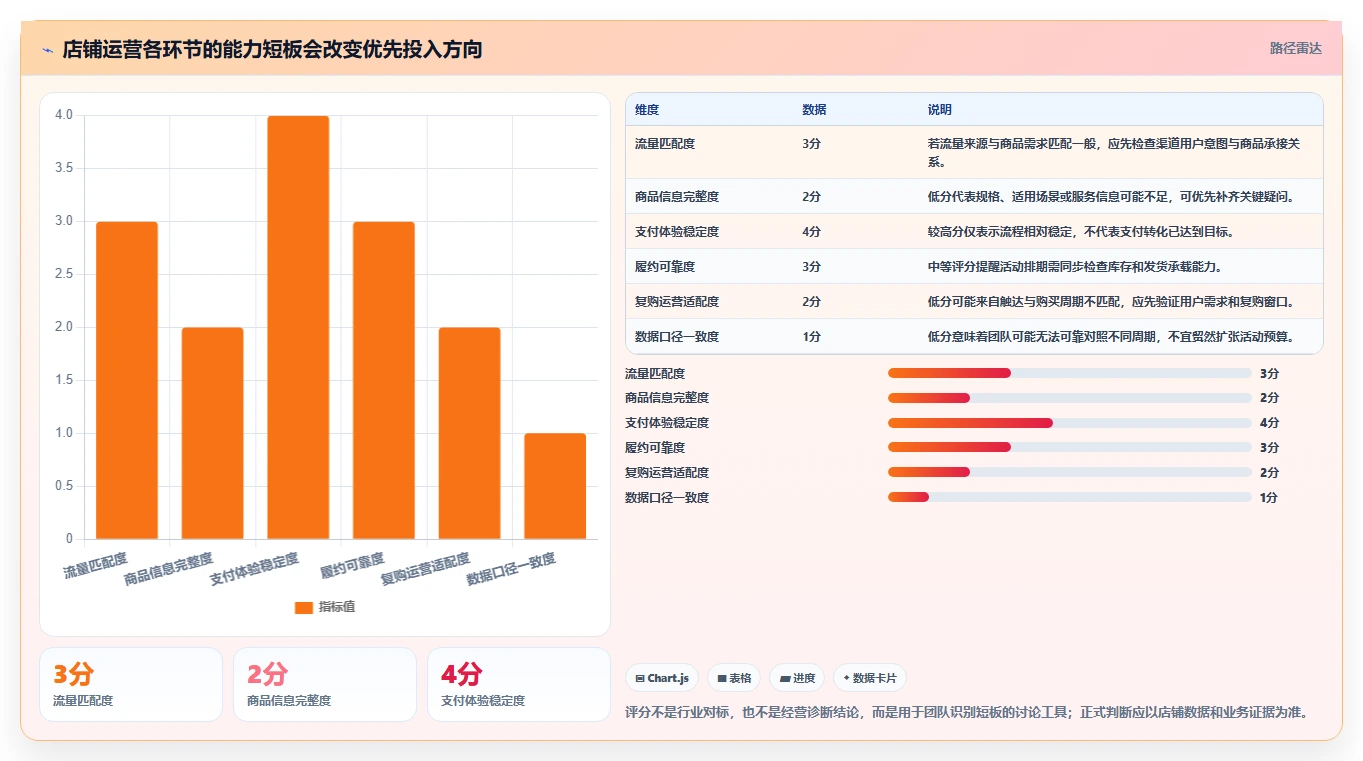Click the description starting 若流量来源与商品需求
The width and height of the screenshot is (1363, 761).
1114,152
